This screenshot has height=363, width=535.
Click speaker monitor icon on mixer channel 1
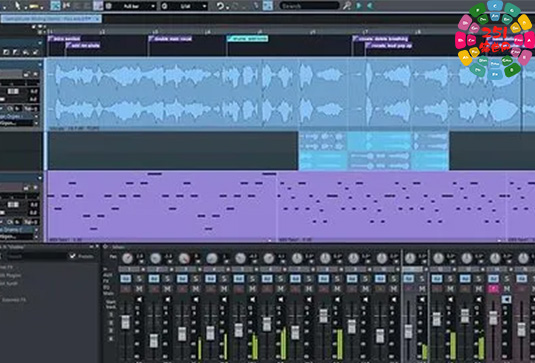coord(139,300)
